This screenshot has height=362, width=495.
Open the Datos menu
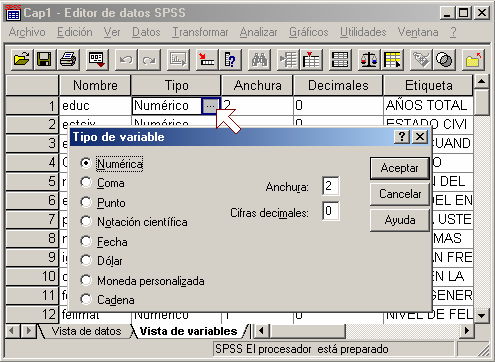pyautogui.click(x=146, y=32)
